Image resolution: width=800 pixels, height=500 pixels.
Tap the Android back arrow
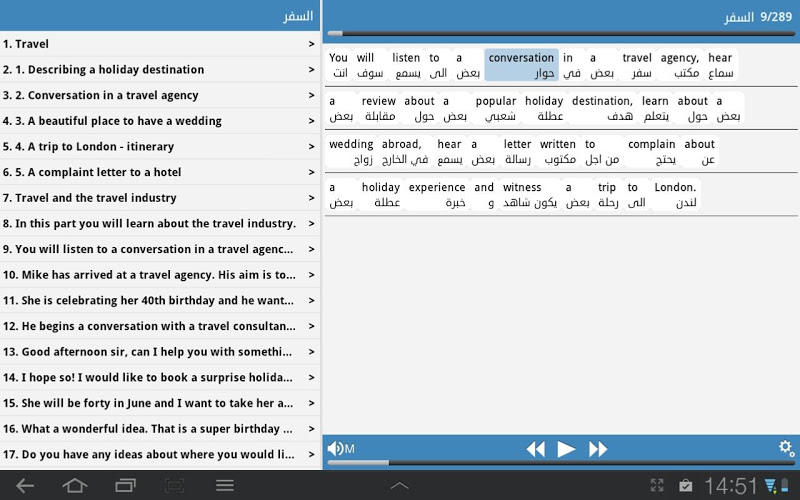click(x=24, y=486)
